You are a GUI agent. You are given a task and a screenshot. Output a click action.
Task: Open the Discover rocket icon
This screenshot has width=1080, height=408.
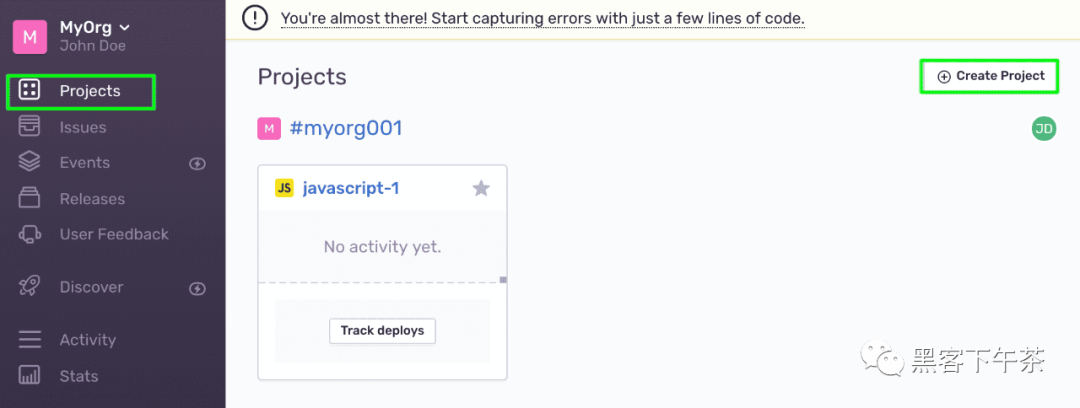(30, 287)
